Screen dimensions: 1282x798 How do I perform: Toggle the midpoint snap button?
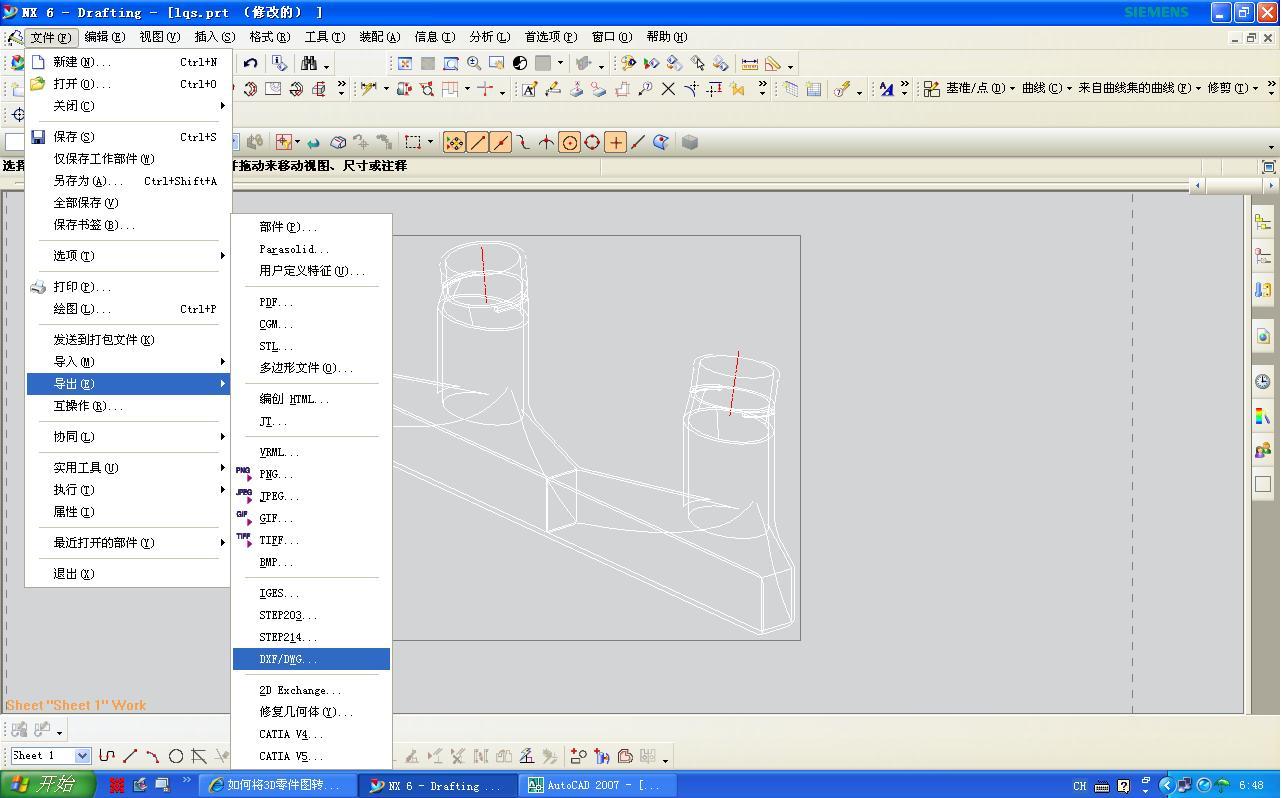[x=500, y=142]
